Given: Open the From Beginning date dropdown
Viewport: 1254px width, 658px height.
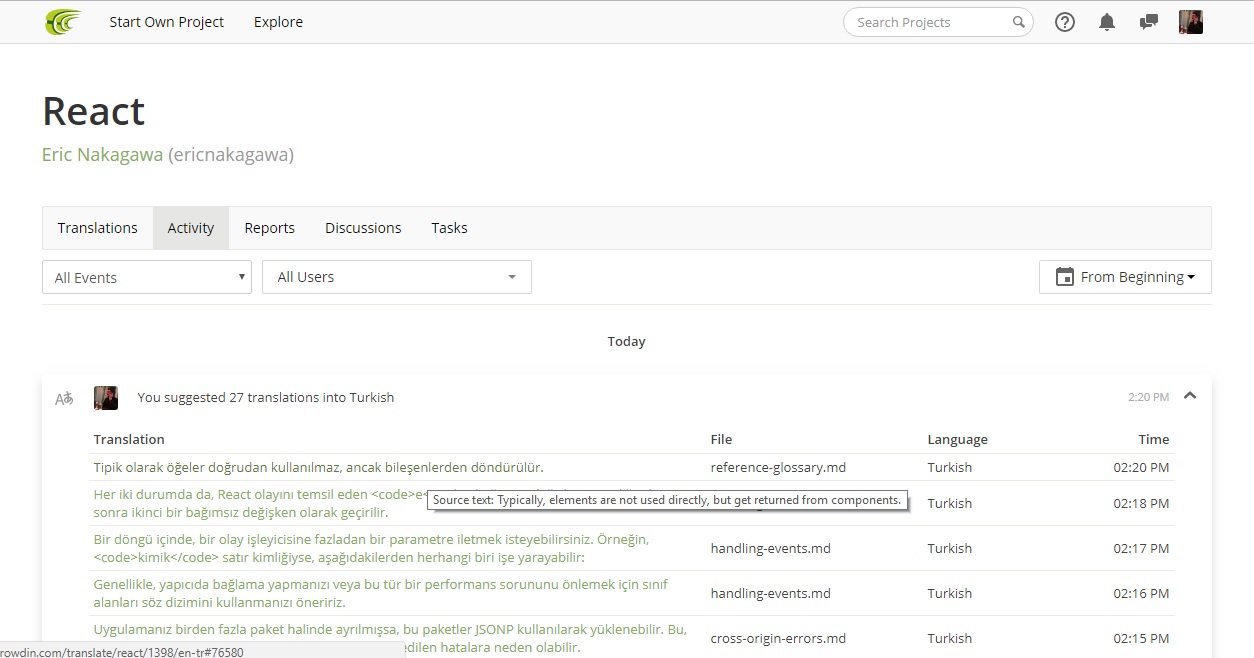Looking at the screenshot, I should click(x=1125, y=277).
